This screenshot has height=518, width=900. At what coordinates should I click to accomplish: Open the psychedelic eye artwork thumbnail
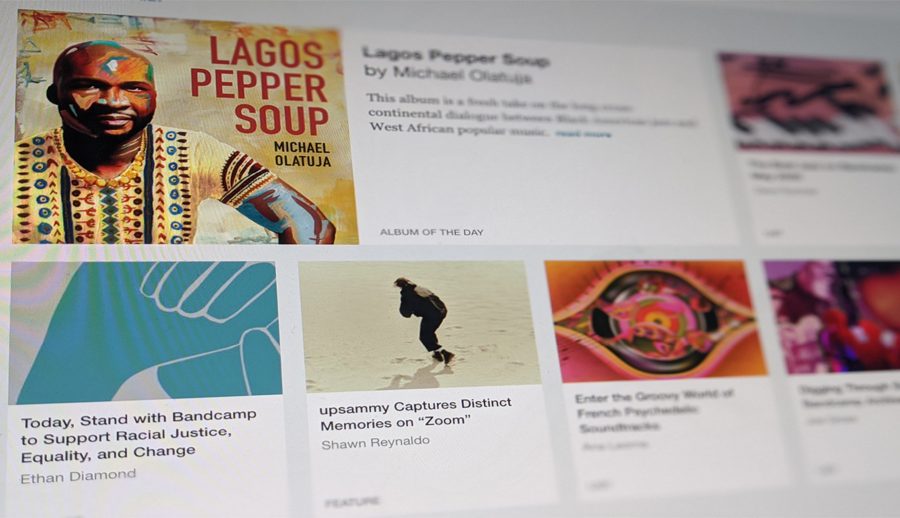(x=655, y=322)
